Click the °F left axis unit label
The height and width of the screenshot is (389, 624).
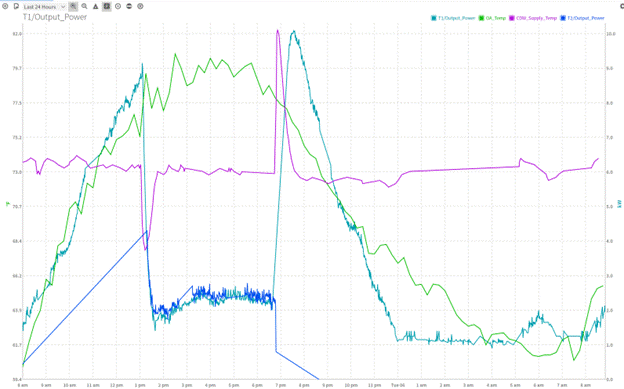click(x=7, y=204)
